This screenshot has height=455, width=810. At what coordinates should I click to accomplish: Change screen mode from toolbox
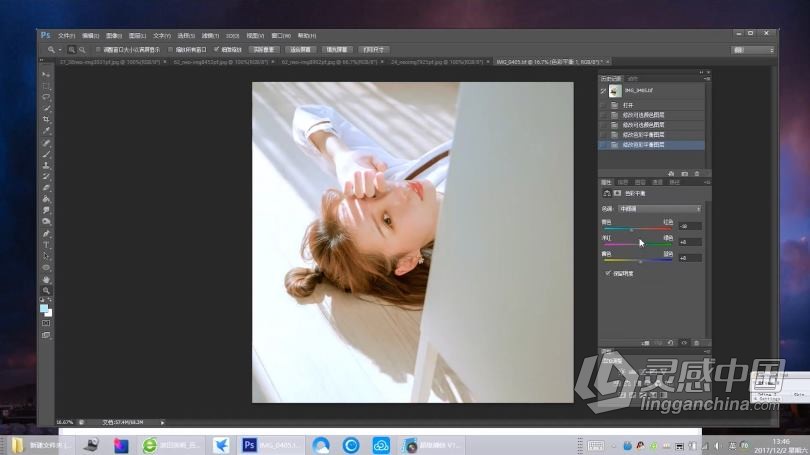point(46,335)
